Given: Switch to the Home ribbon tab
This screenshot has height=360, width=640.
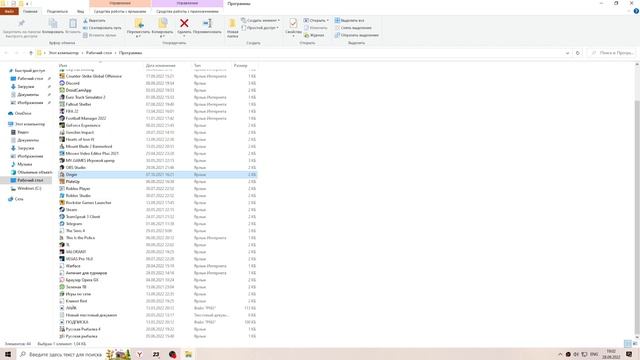Looking at the screenshot, I should point(30,11).
